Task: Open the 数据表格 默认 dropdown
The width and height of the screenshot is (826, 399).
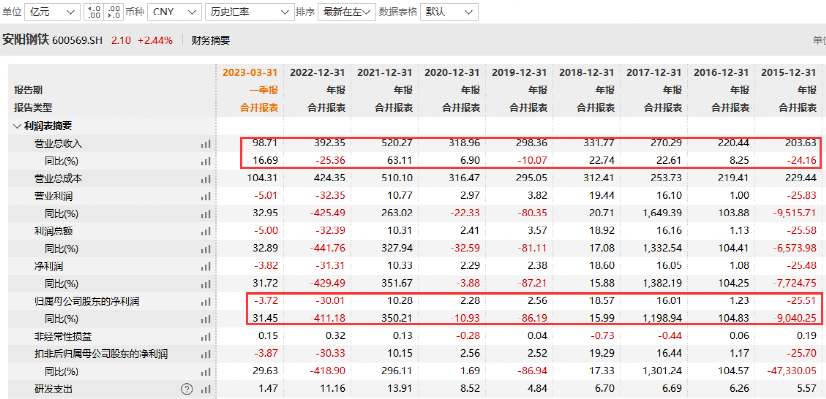Action: [449, 12]
